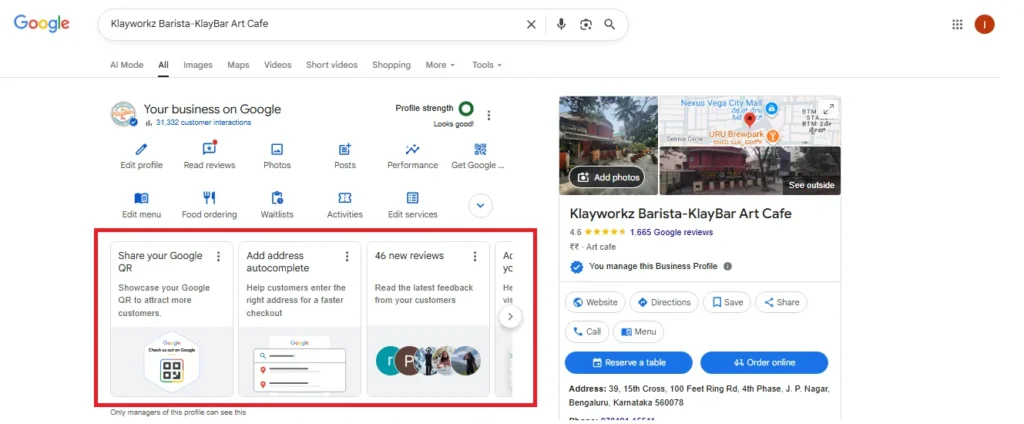Viewport: 1024px width, 424px height.
Task: Open the Performance chart icon
Action: click(x=412, y=149)
